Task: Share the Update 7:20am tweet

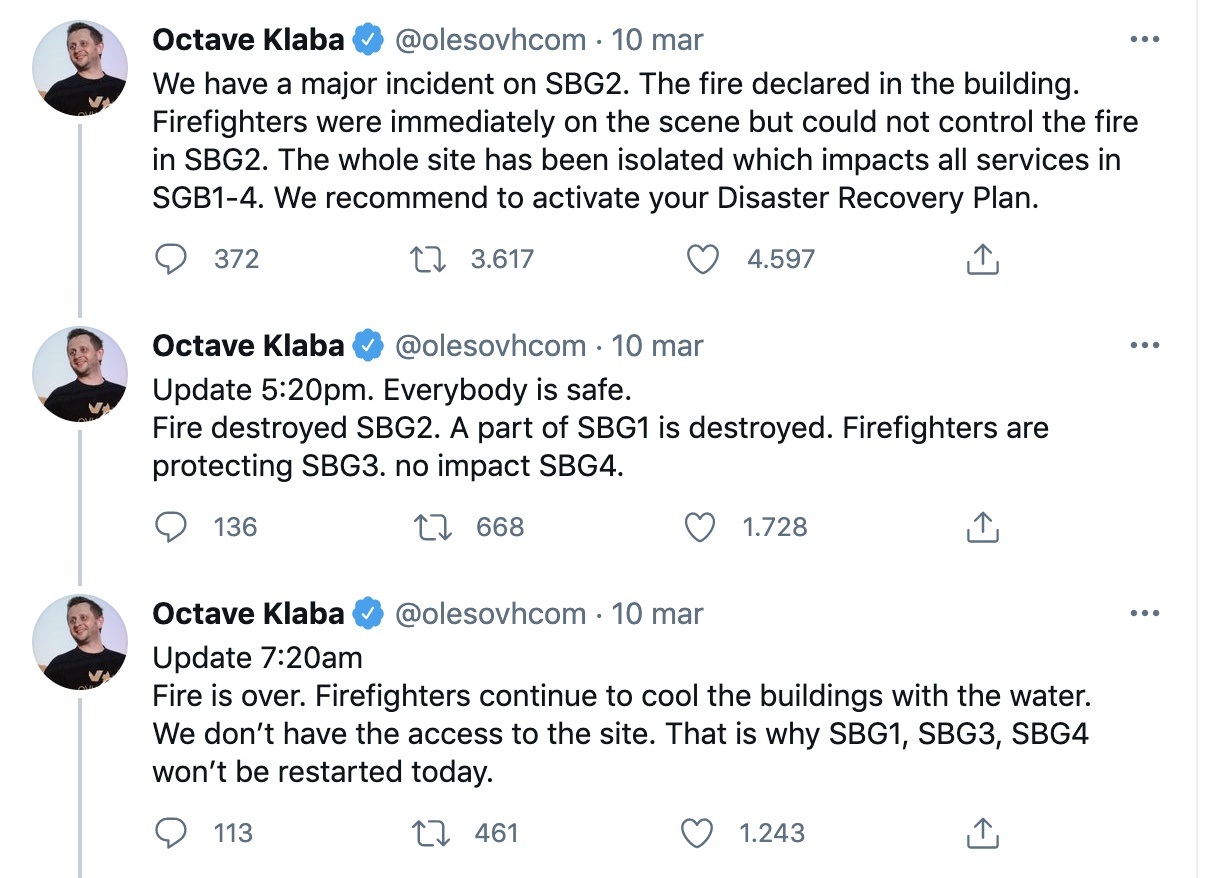Action: coord(982,833)
